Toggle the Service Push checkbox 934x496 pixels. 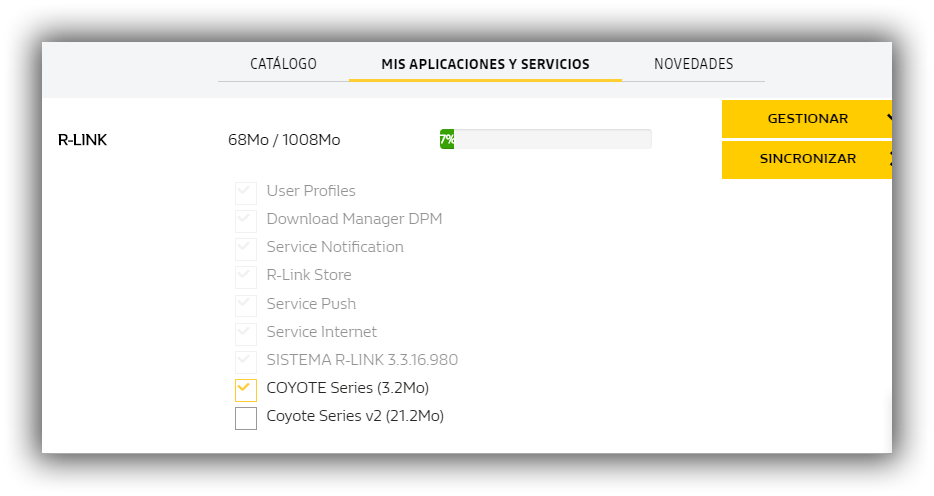click(x=246, y=305)
